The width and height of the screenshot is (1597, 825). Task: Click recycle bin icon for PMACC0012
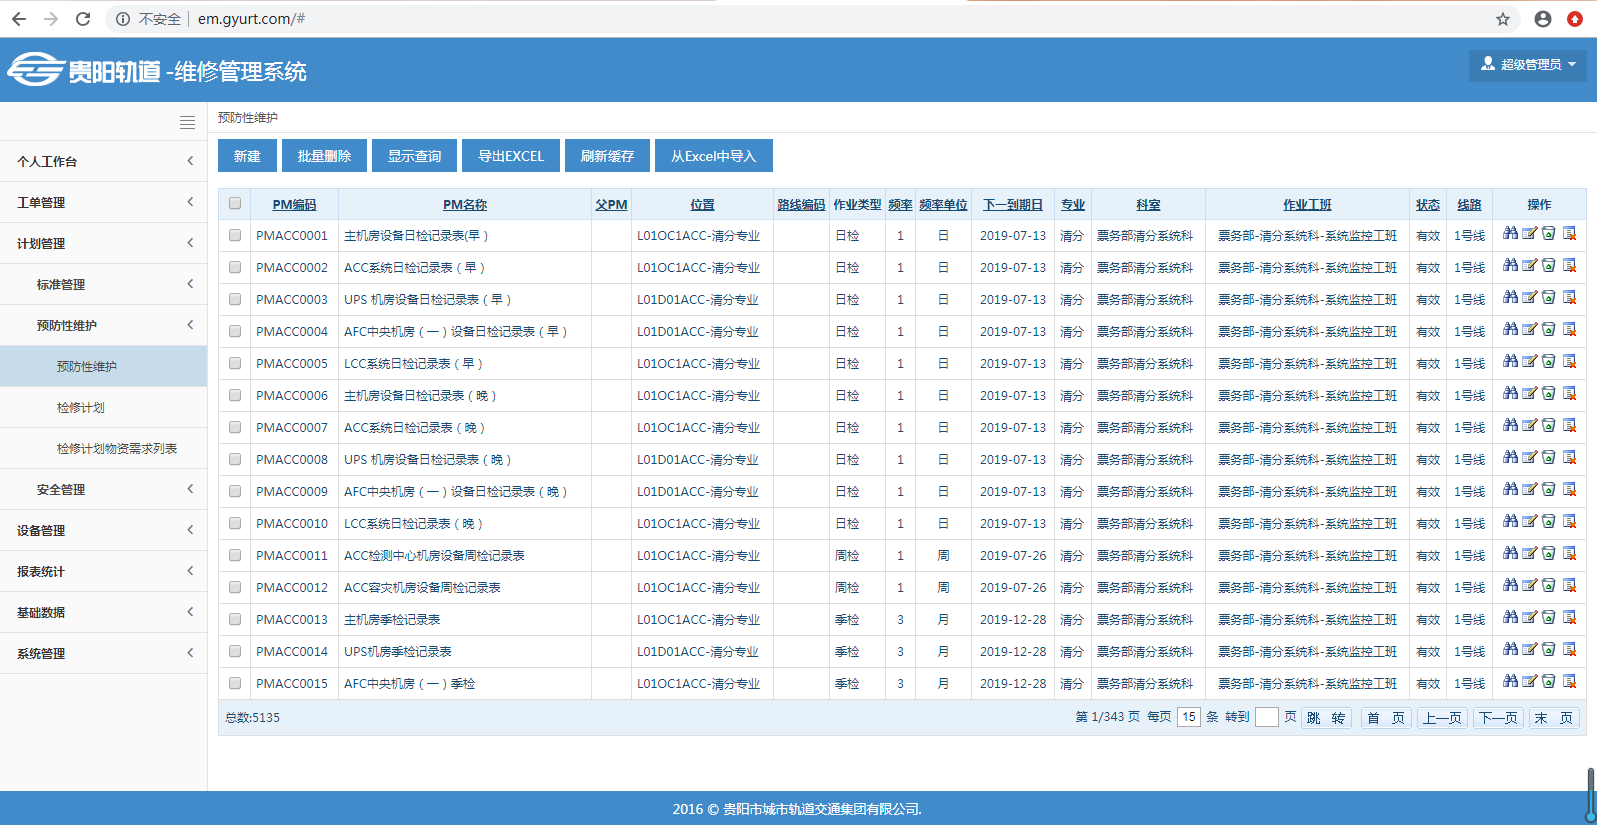pos(1548,586)
